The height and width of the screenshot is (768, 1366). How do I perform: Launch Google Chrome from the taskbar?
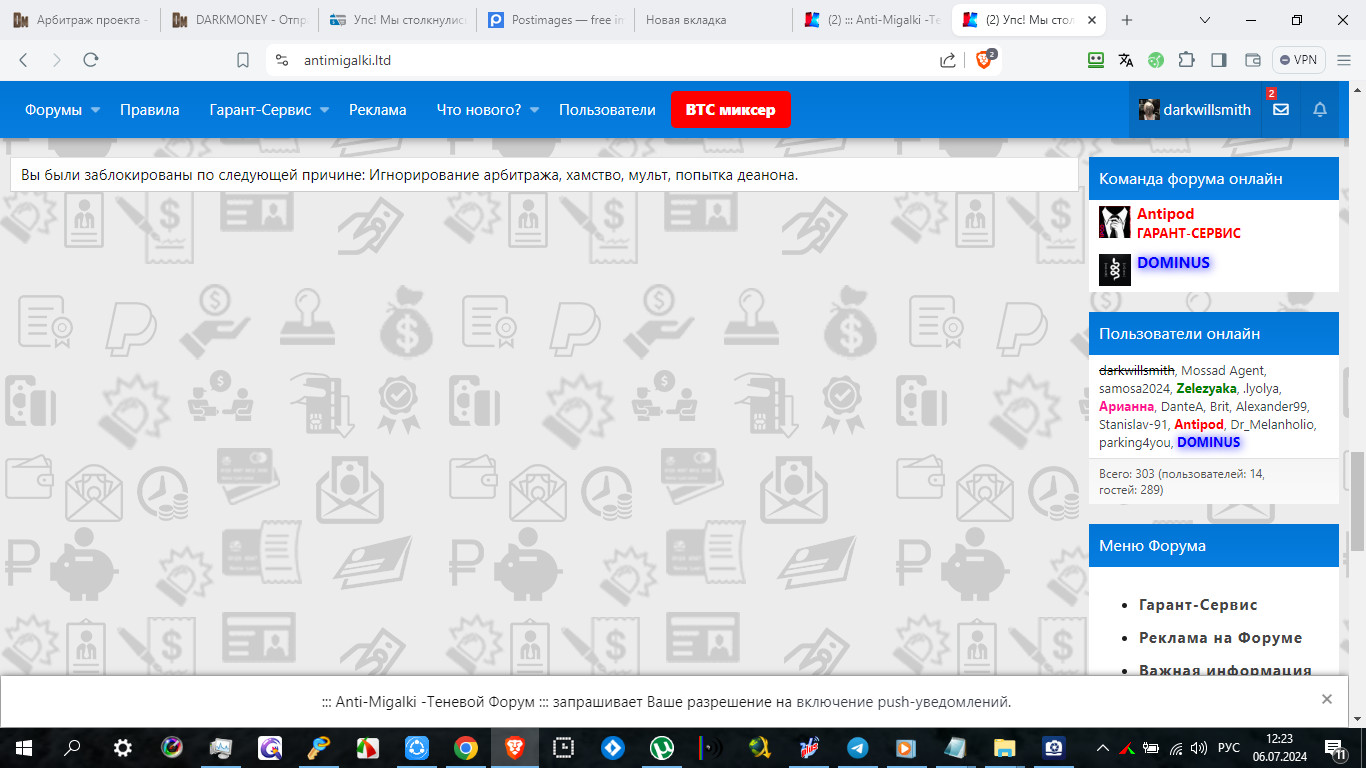[465, 747]
